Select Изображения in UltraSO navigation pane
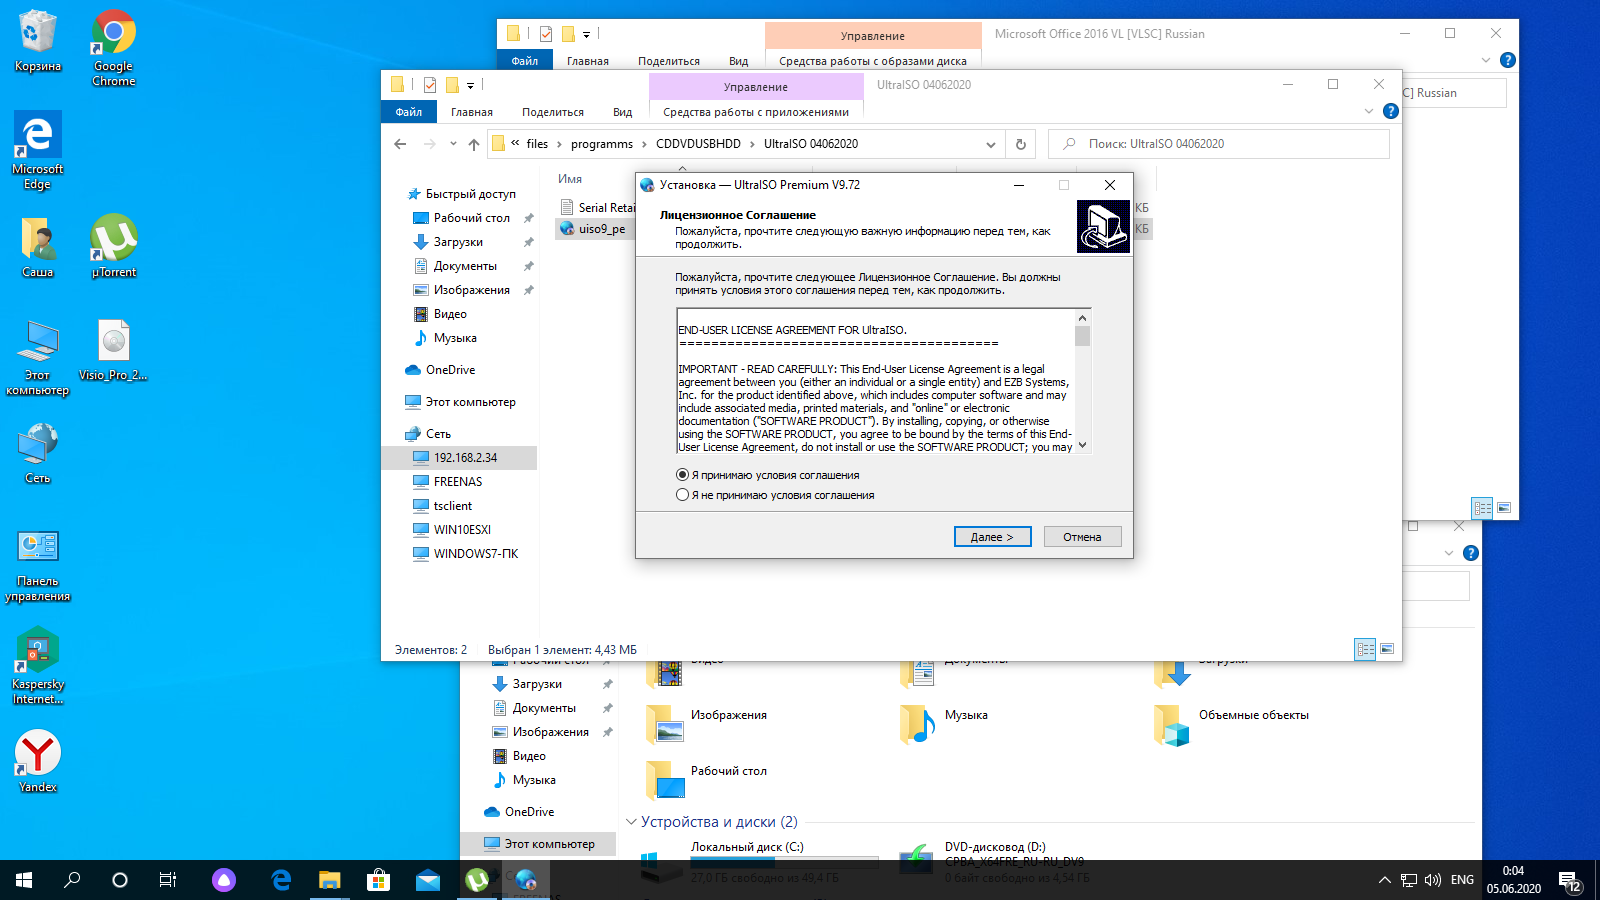 tap(472, 290)
